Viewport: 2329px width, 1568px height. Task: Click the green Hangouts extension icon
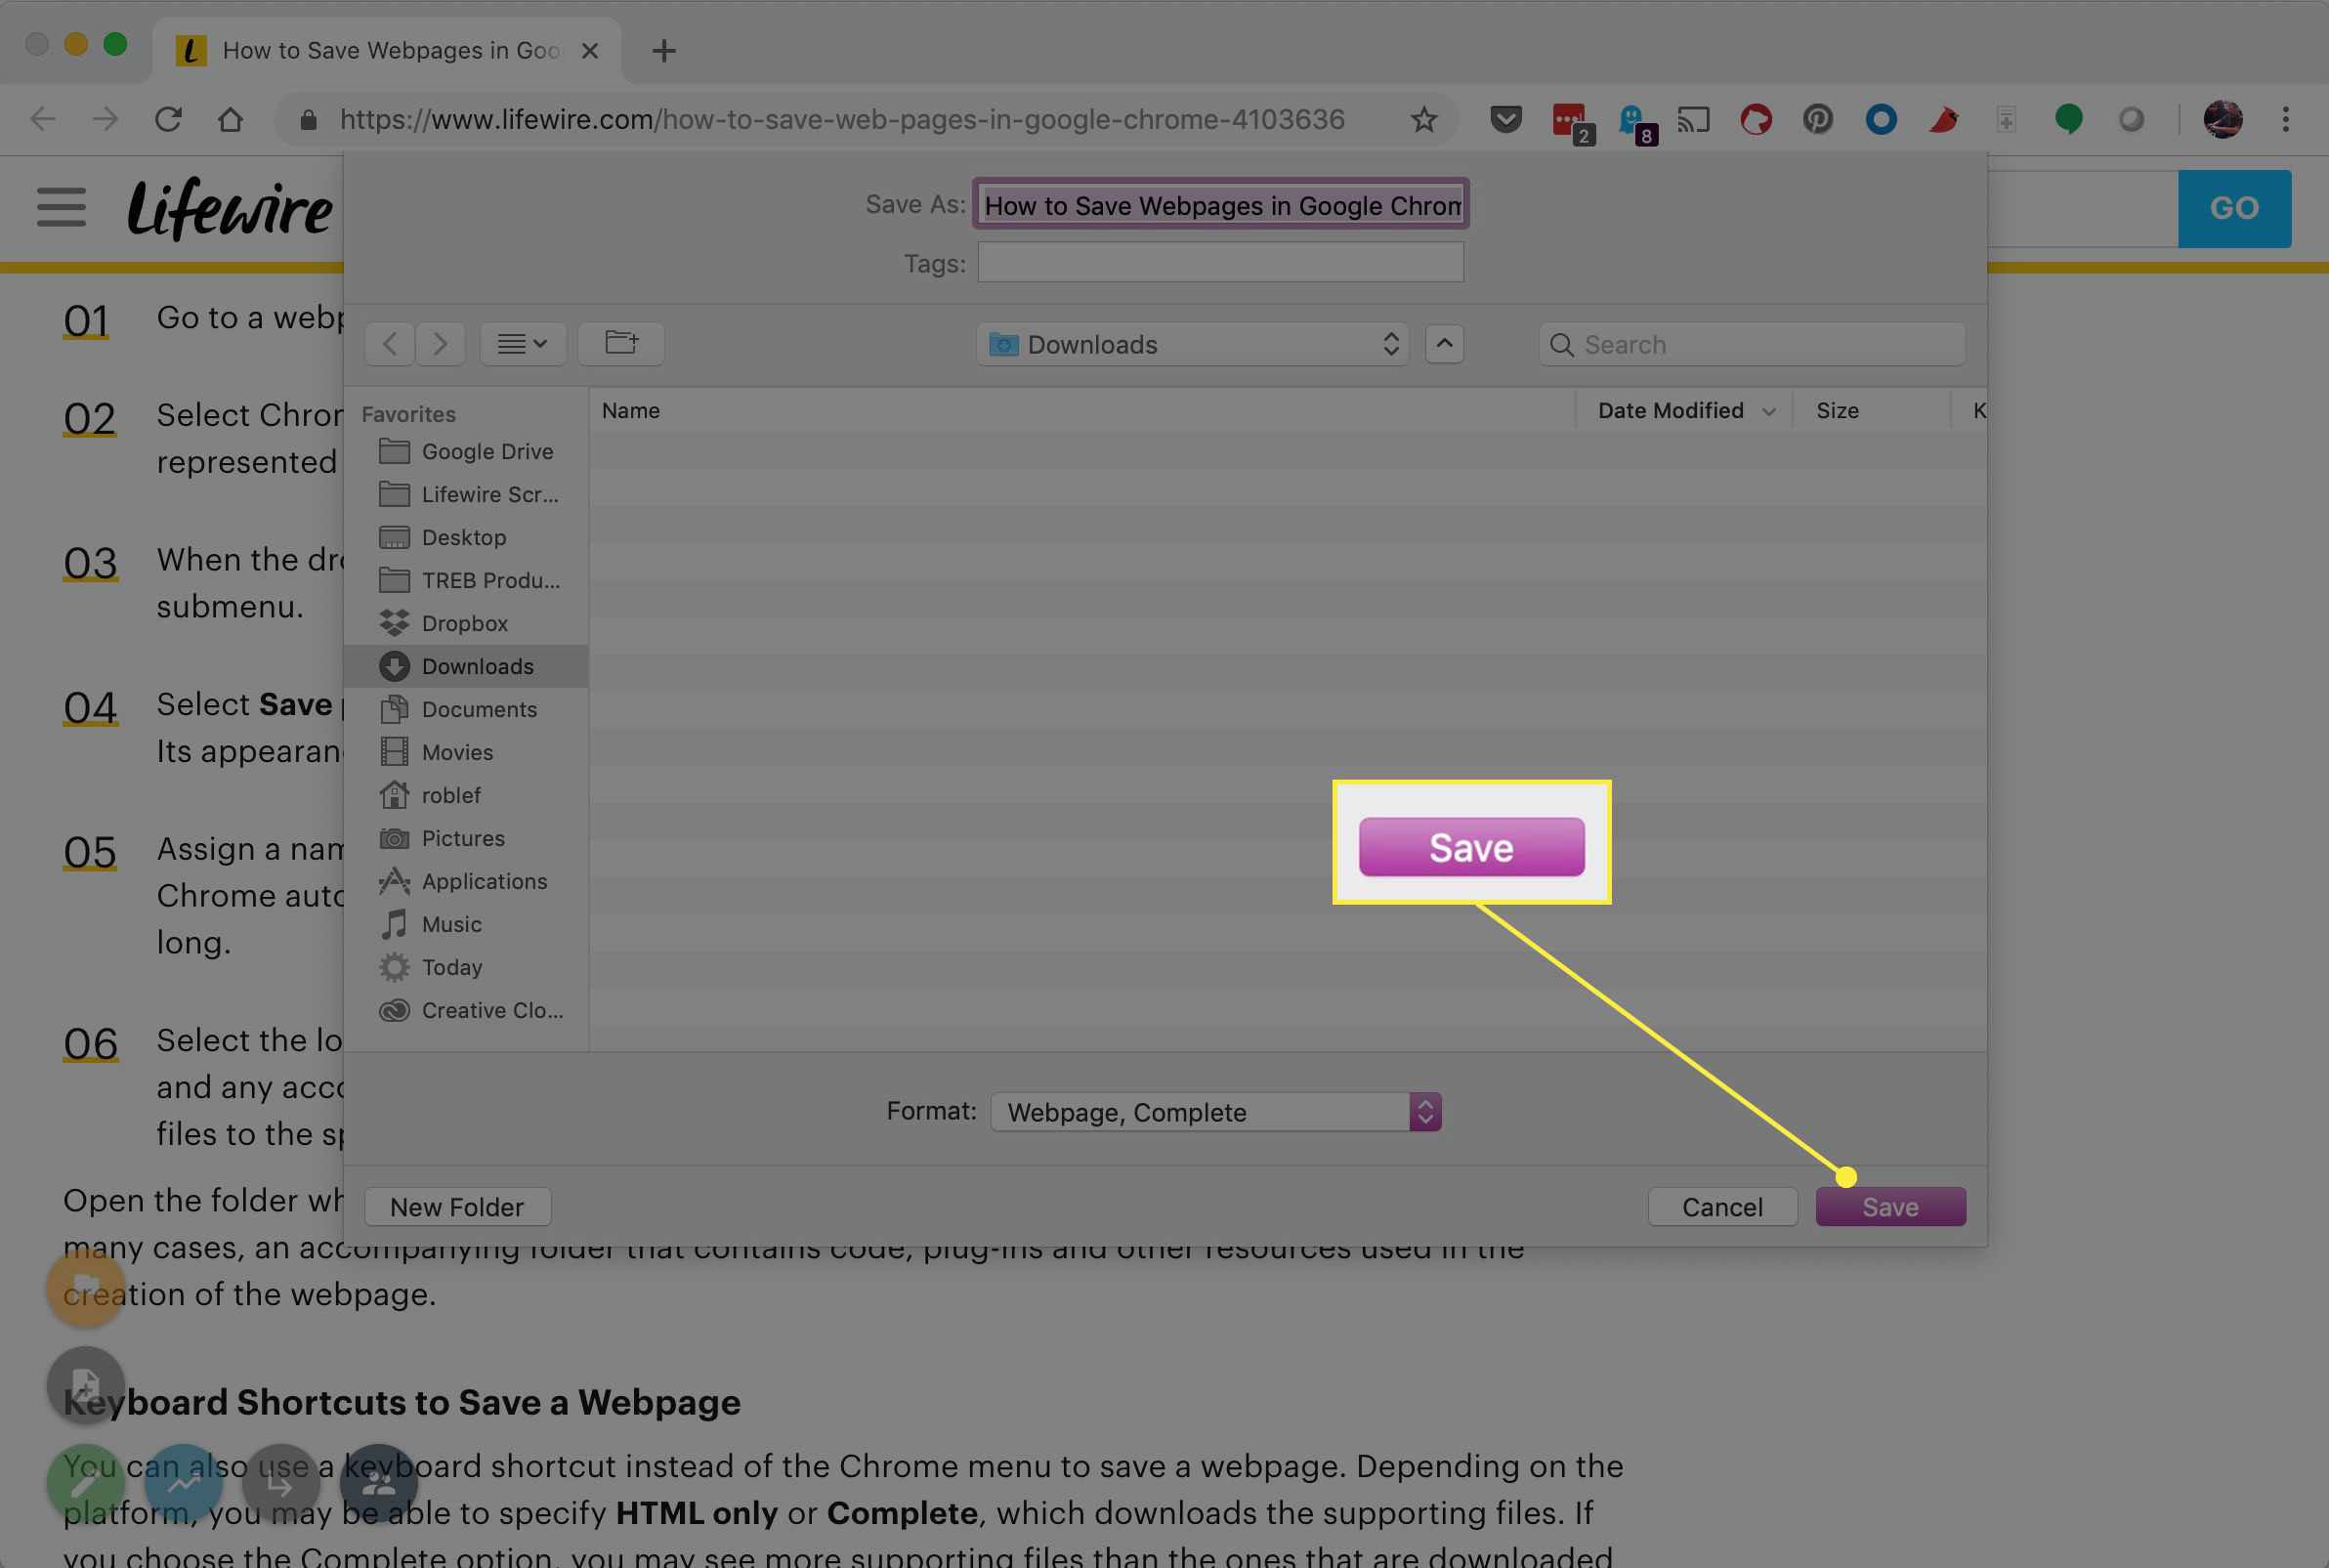click(x=2068, y=120)
